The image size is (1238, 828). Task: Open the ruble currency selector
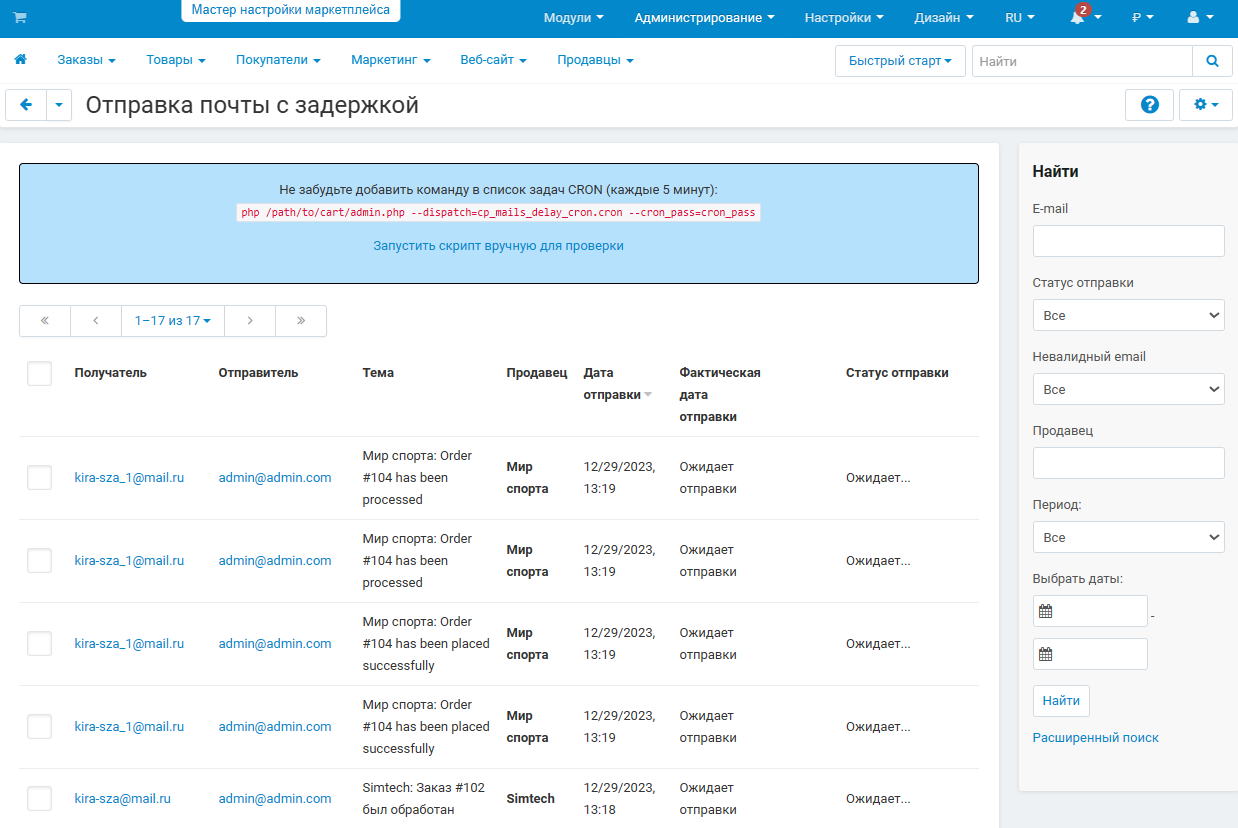(x=1143, y=18)
